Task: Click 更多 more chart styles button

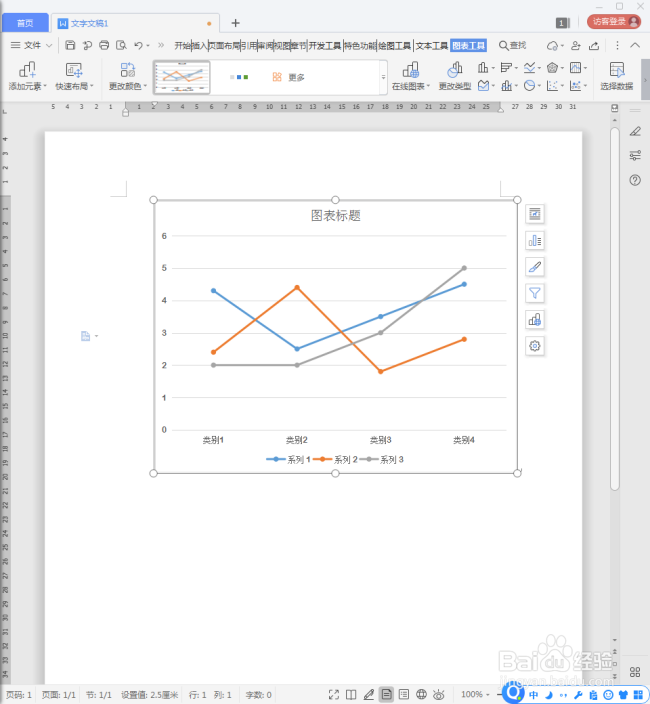Action: [289, 77]
